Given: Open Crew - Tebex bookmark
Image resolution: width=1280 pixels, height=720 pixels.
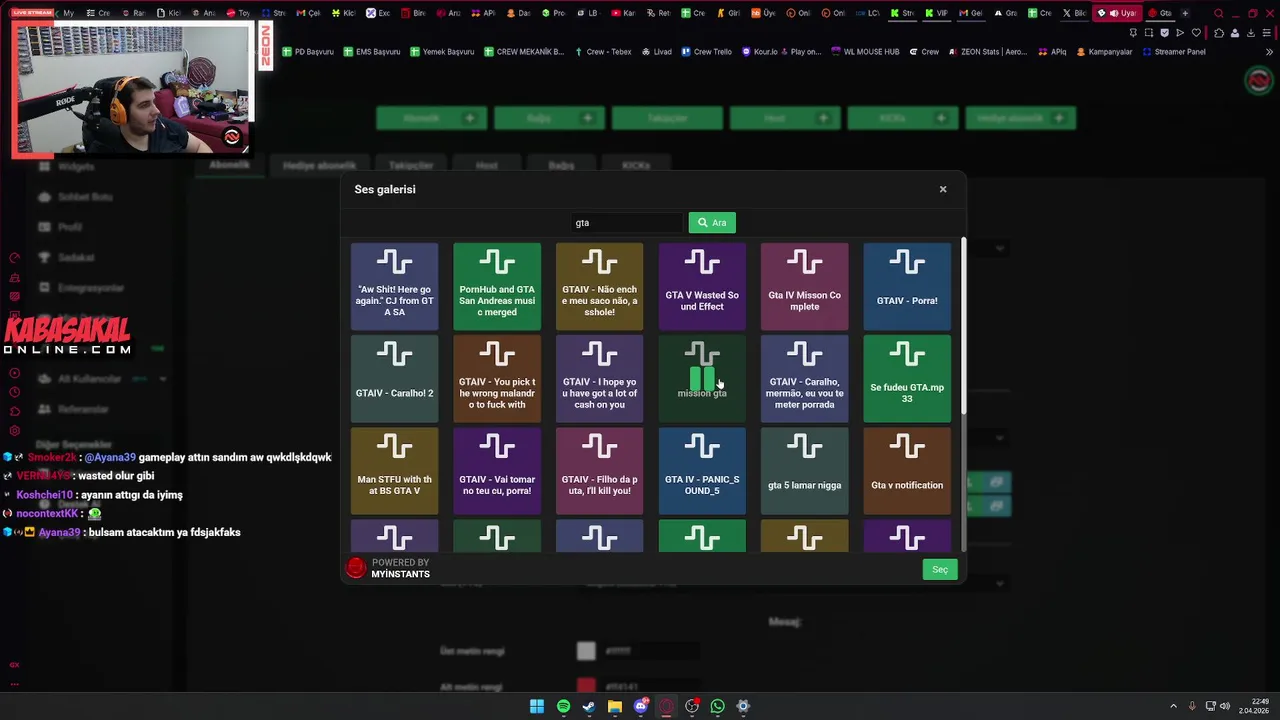Looking at the screenshot, I should point(603,52).
